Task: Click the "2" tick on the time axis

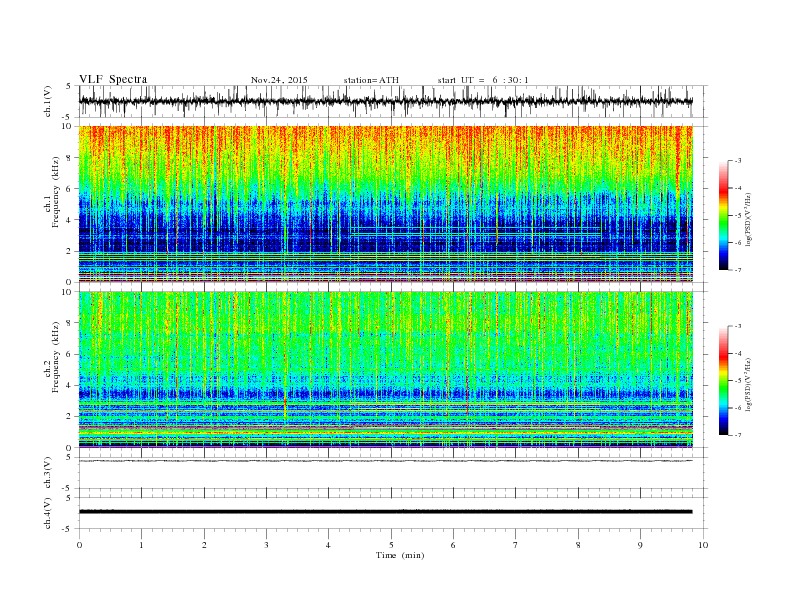Action: pos(204,545)
